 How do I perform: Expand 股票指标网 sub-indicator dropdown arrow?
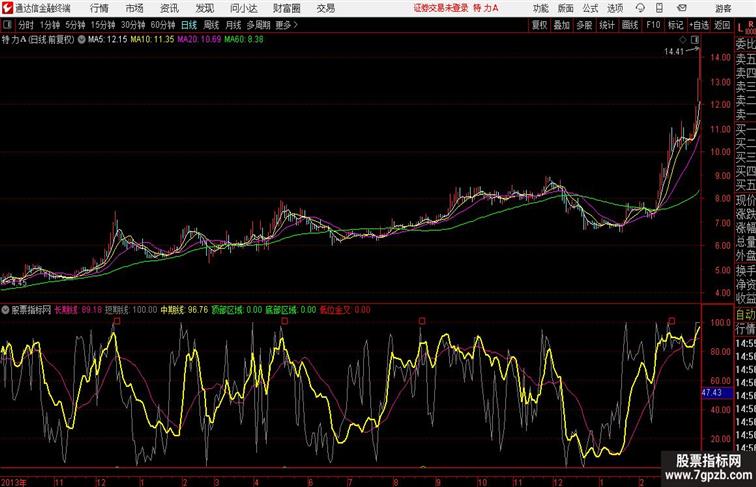[x=5, y=310]
